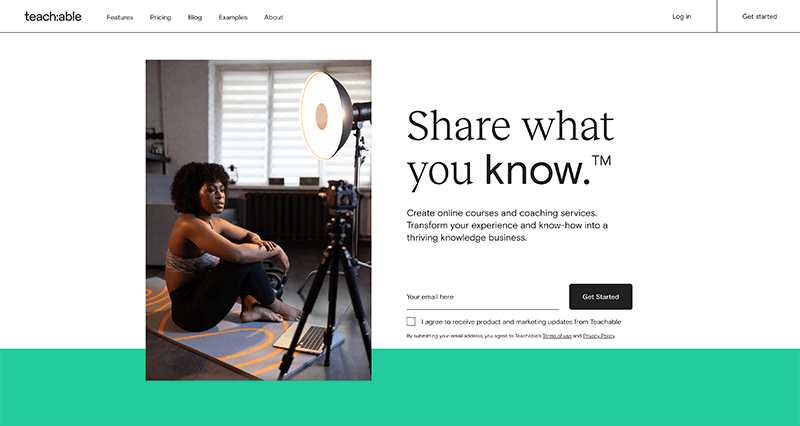Tick the marketing updates checkbox

click(x=411, y=321)
